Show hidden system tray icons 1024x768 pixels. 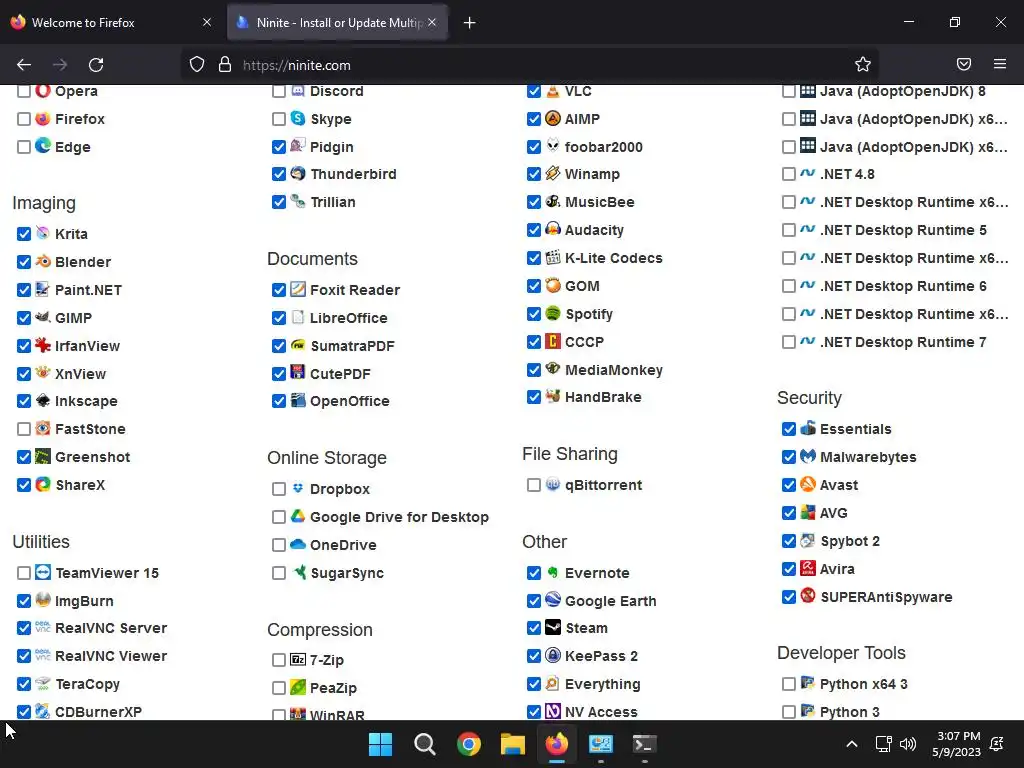[x=852, y=744]
